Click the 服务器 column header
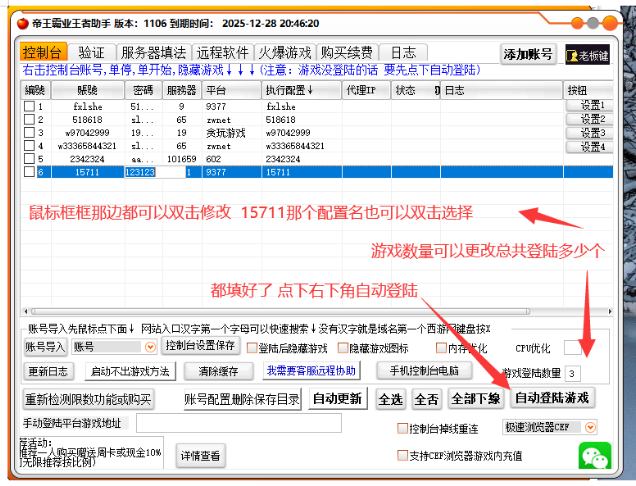 [x=182, y=90]
